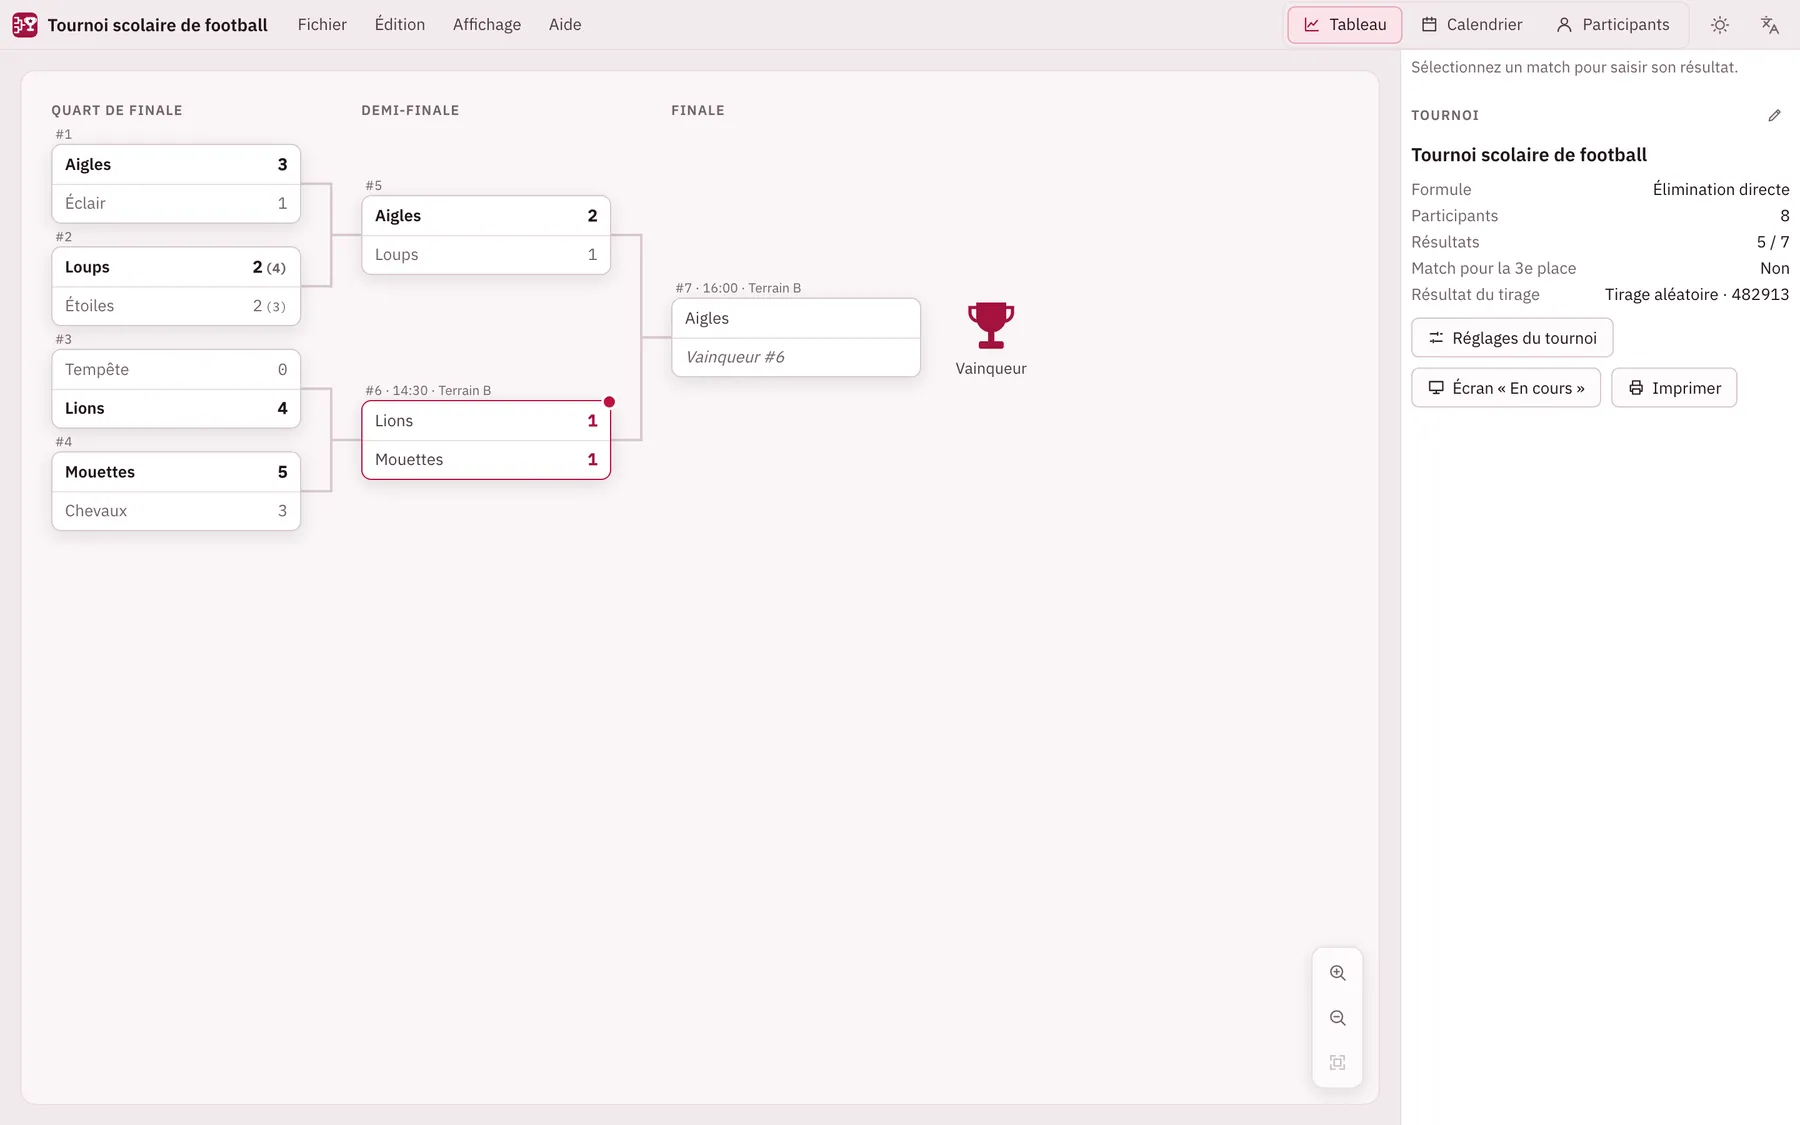Fit the bracket to the screen

coord(1338,1063)
